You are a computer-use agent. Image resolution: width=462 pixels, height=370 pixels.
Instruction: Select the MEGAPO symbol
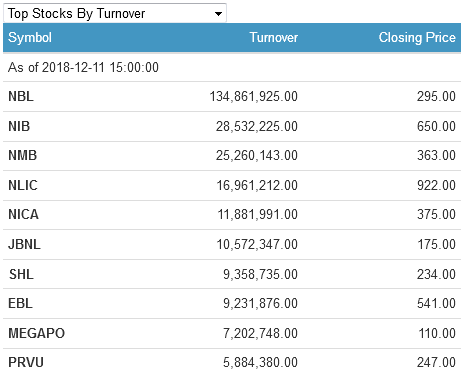(x=37, y=333)
